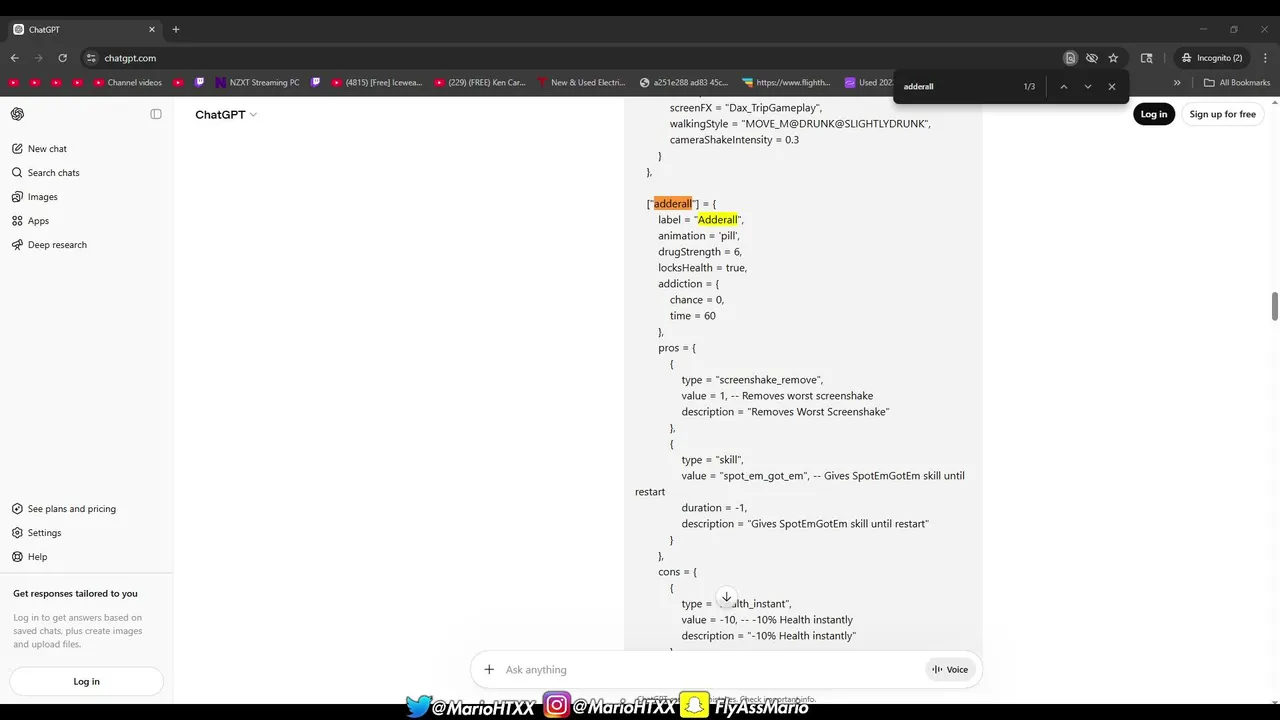Screen dimensions: 1280x720
Task: Open the (4815) [Free] Icewea... bookmark
Action: click(x=377, y=83)
